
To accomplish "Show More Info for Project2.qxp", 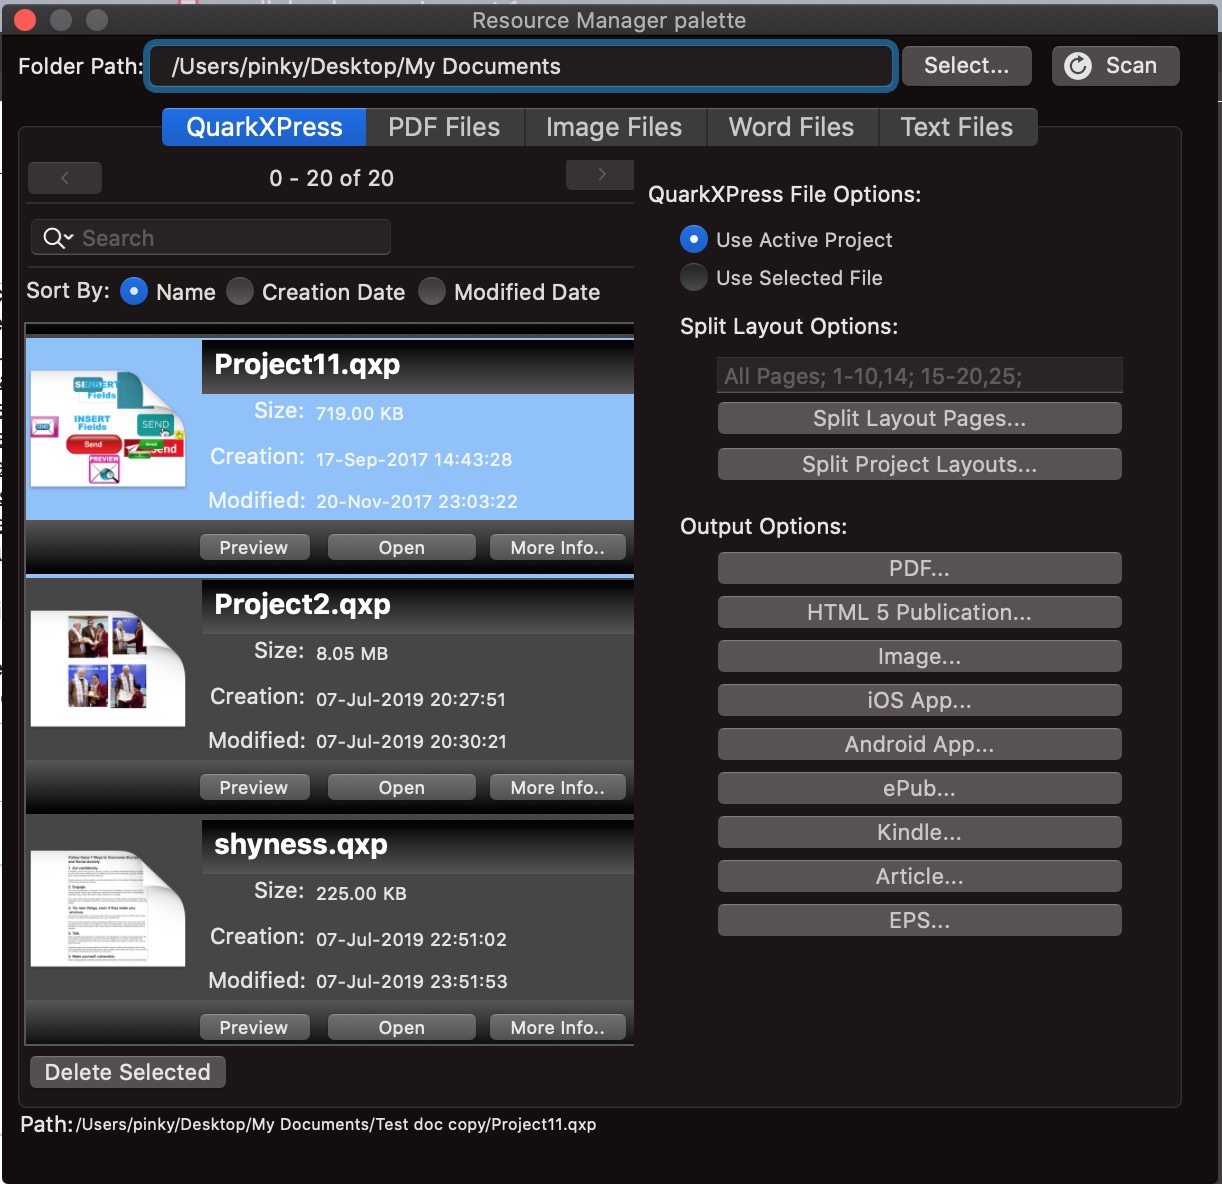I will [x=558, y=787].
